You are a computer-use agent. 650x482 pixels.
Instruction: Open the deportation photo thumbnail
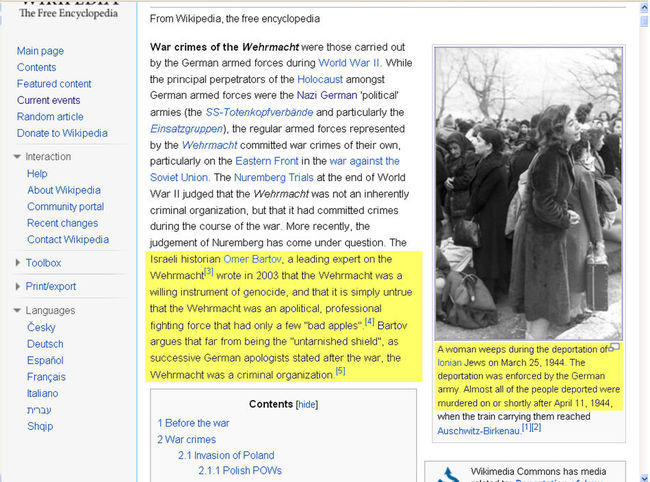(x=529, y=194)
